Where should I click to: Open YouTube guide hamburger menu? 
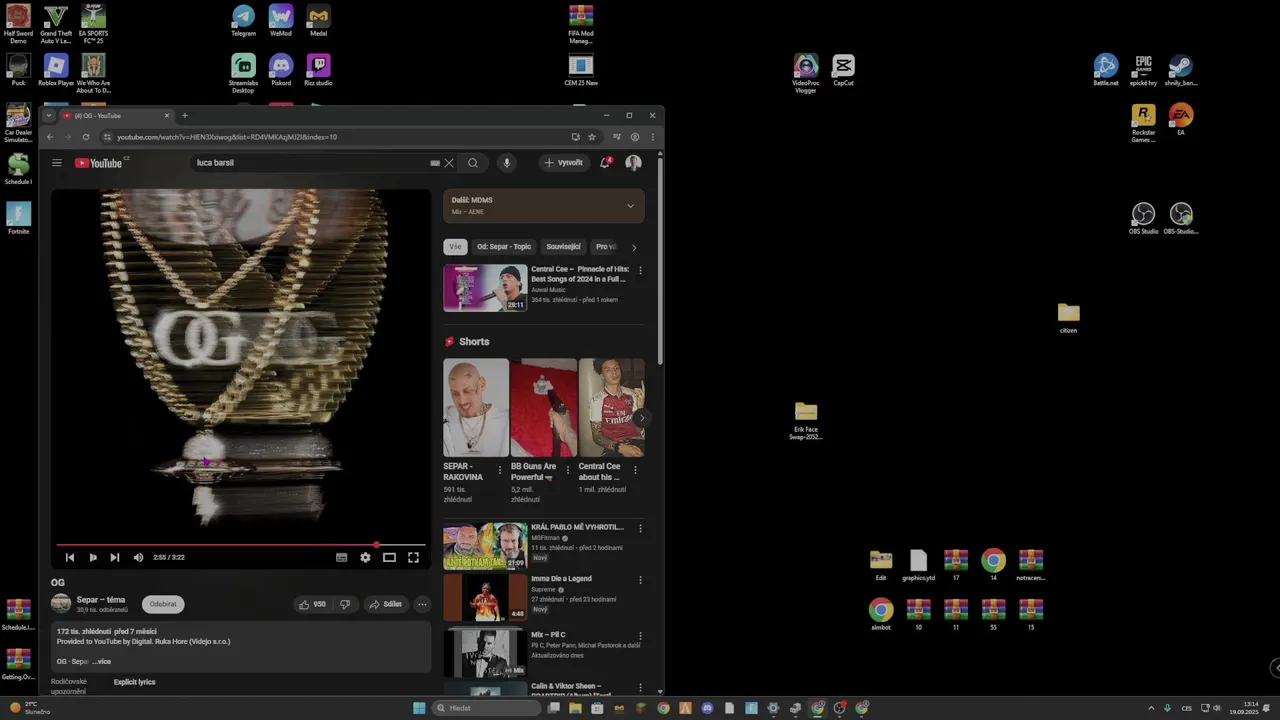tap(57, 163)
